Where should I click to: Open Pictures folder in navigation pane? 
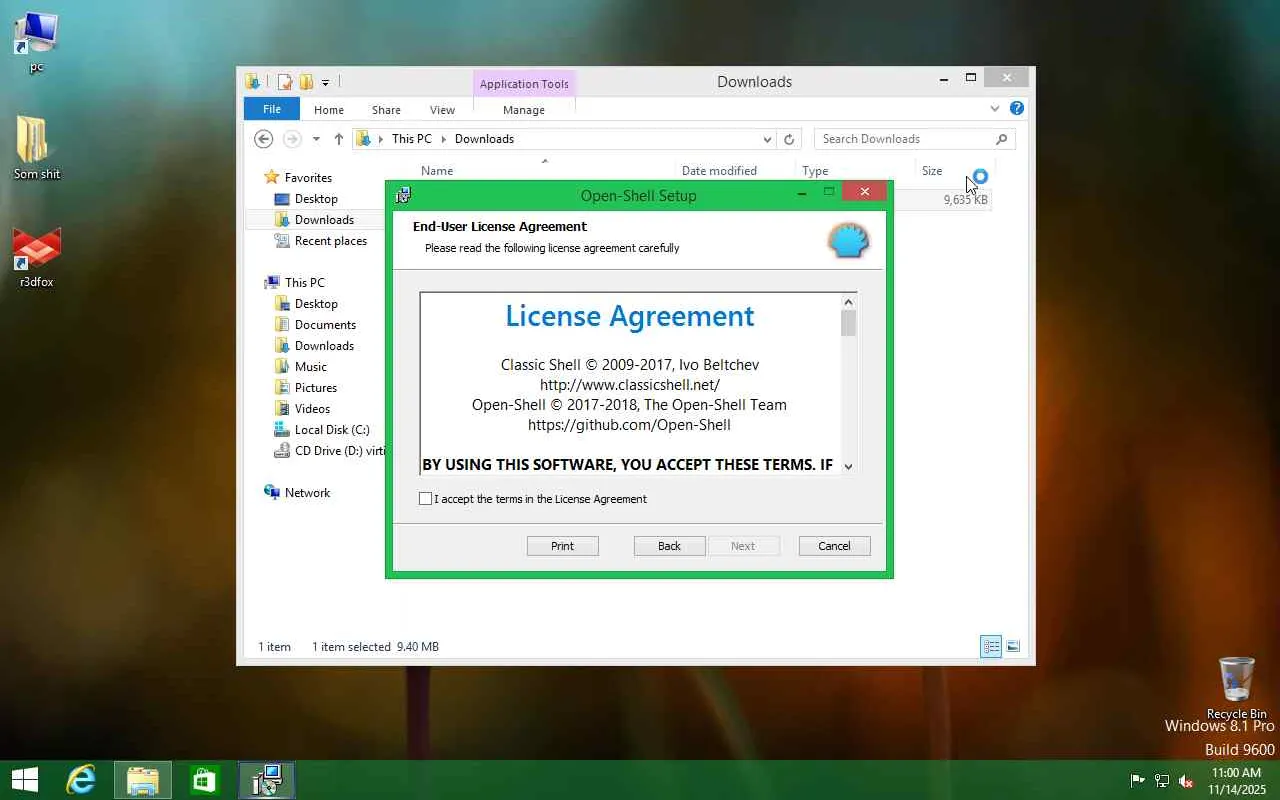[316, 388]
